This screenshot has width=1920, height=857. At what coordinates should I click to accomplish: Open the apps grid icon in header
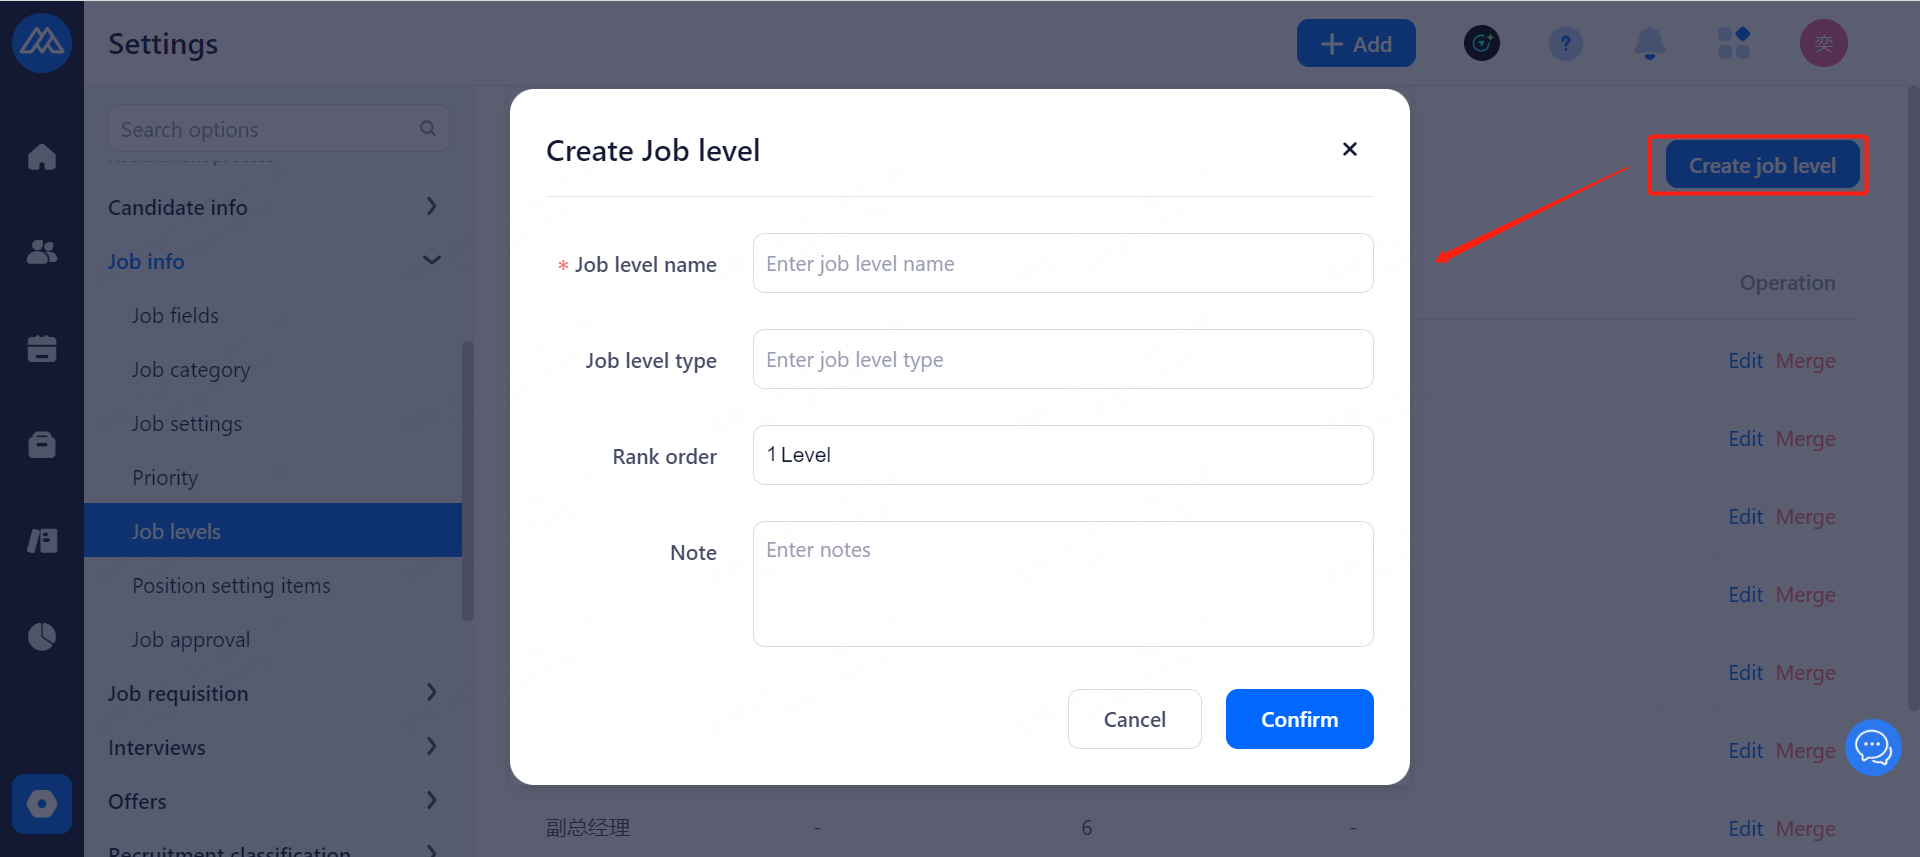[x=1733, y=44]
